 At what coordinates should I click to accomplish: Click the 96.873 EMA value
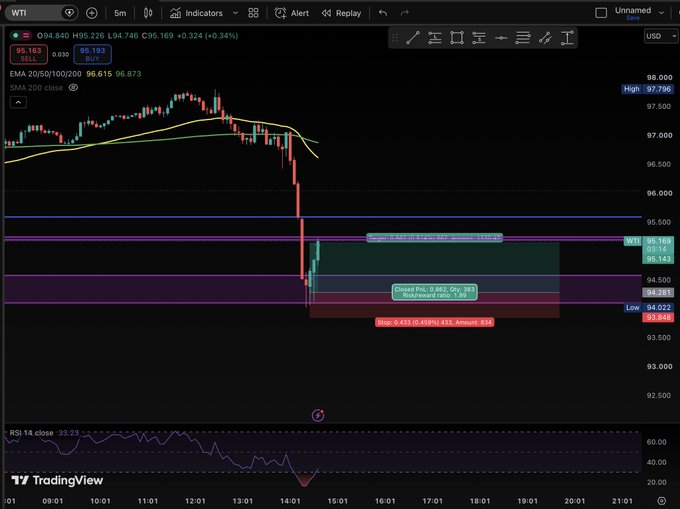(x=128, y=74)
